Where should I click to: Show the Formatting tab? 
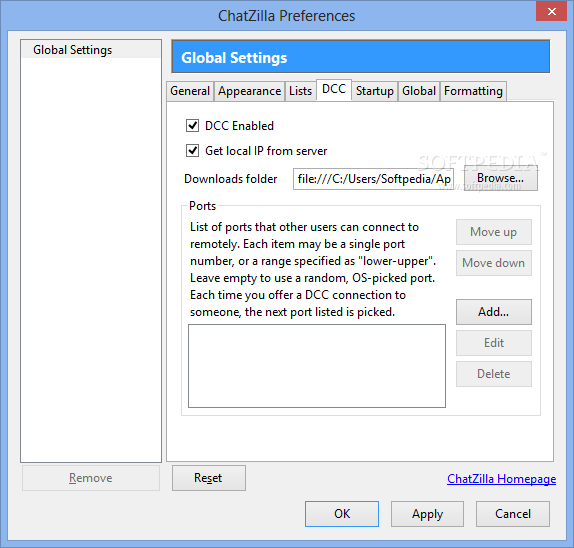[x=473, y=91]
